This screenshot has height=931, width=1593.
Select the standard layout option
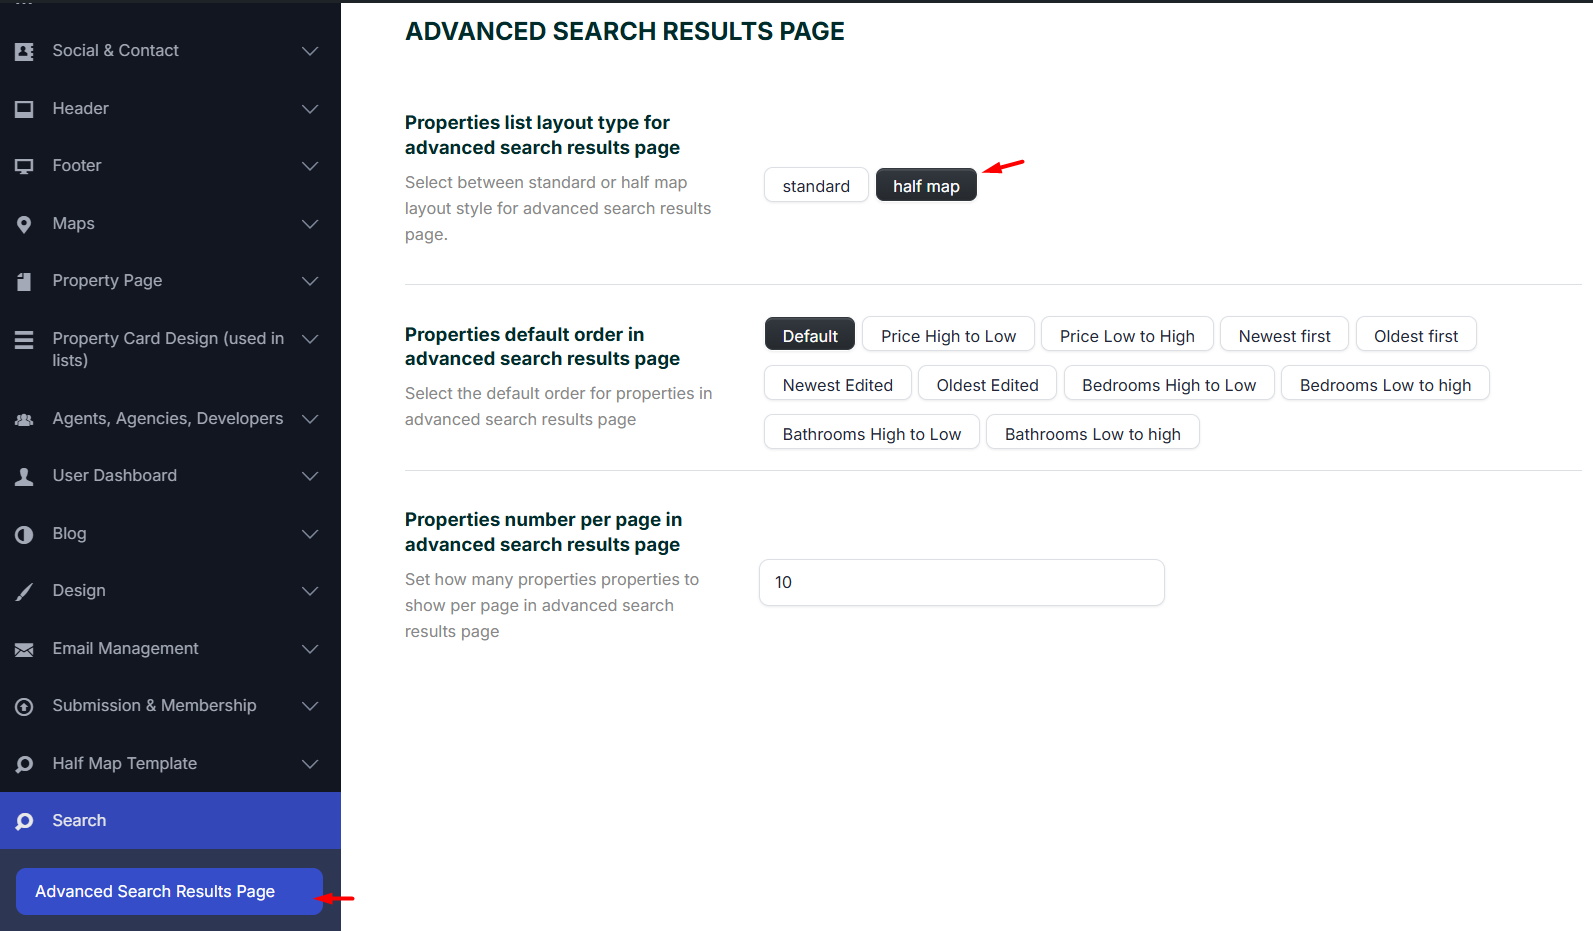[815, 186]
